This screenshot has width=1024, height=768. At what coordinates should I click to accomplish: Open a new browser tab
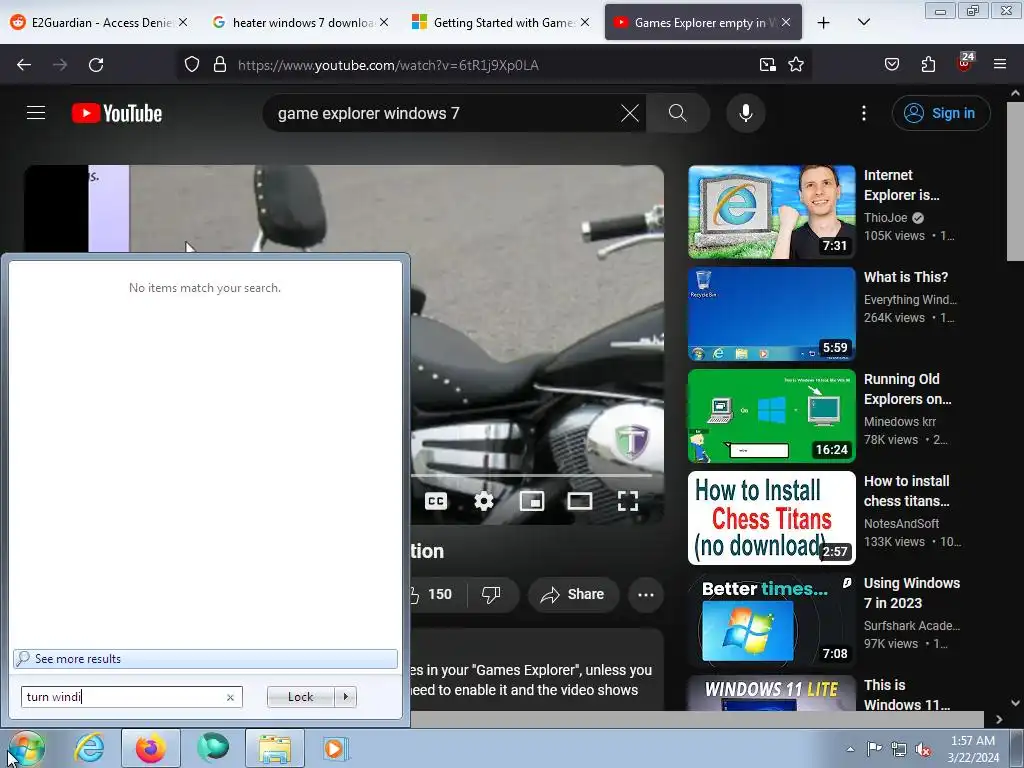click(x=824, y=23)
